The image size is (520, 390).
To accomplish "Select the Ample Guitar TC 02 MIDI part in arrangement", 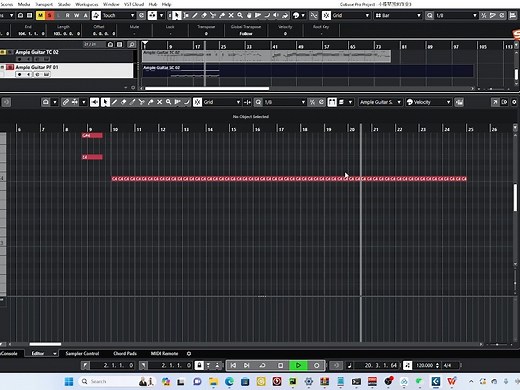I will click(x=266, y=56).
